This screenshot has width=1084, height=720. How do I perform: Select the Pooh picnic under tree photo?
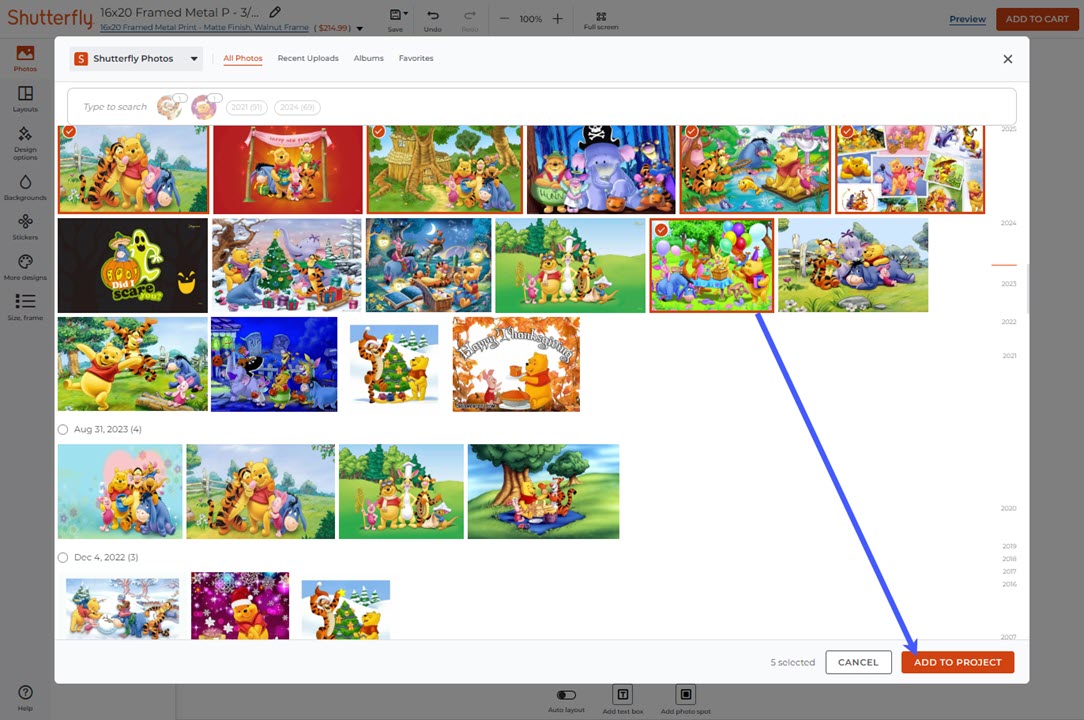[543, 492]
